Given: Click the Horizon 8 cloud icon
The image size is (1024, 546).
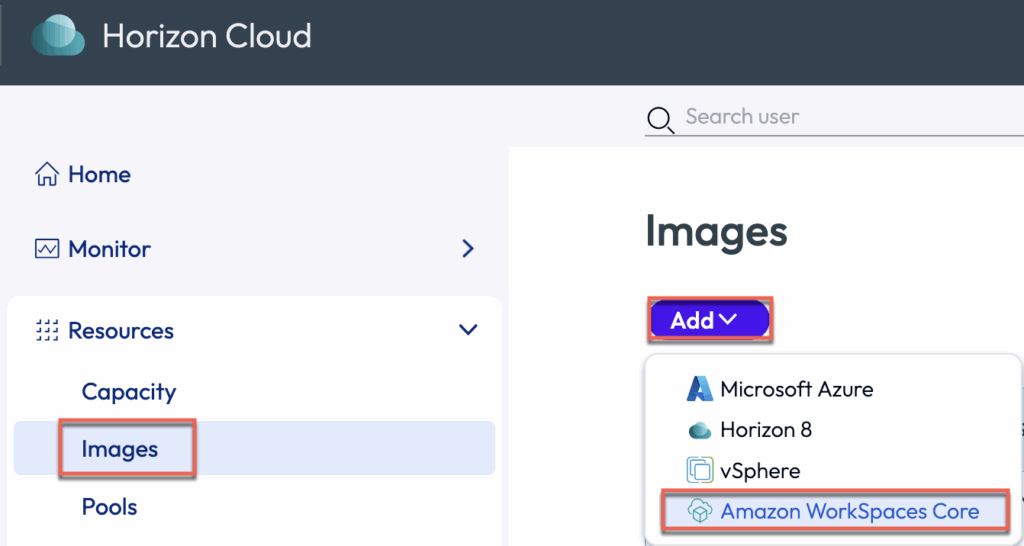Looking at the screenshot, I should tap(699, 431).
